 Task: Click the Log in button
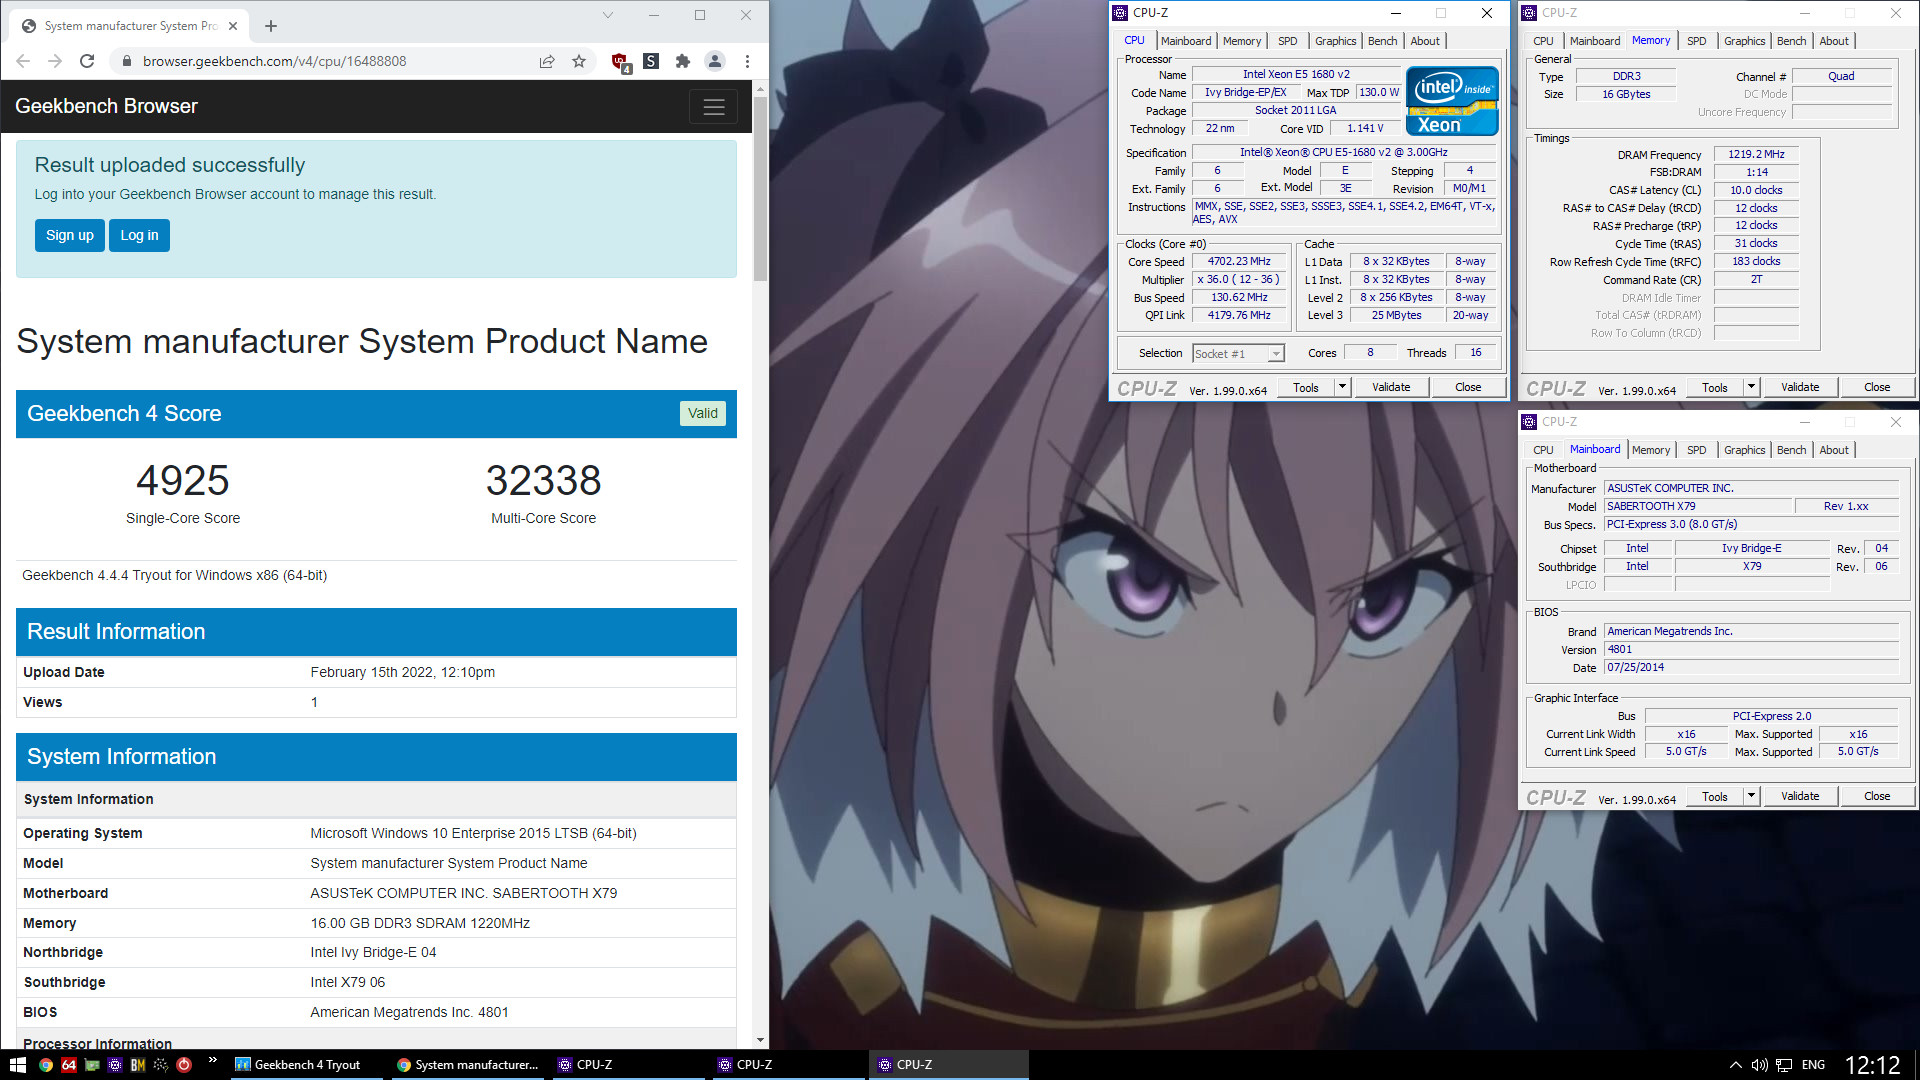(x=139, y=235)
